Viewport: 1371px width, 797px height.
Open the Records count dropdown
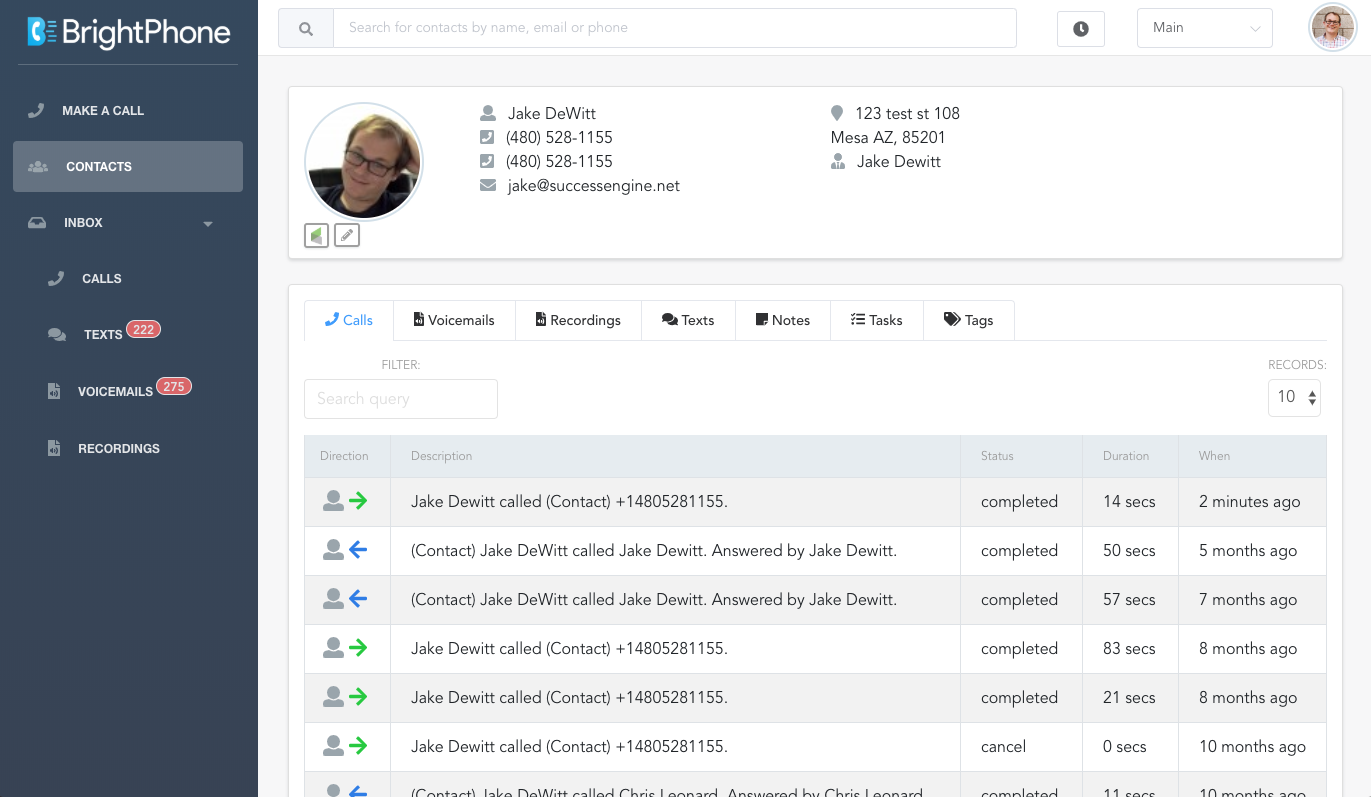click(x=1294, y=397)
